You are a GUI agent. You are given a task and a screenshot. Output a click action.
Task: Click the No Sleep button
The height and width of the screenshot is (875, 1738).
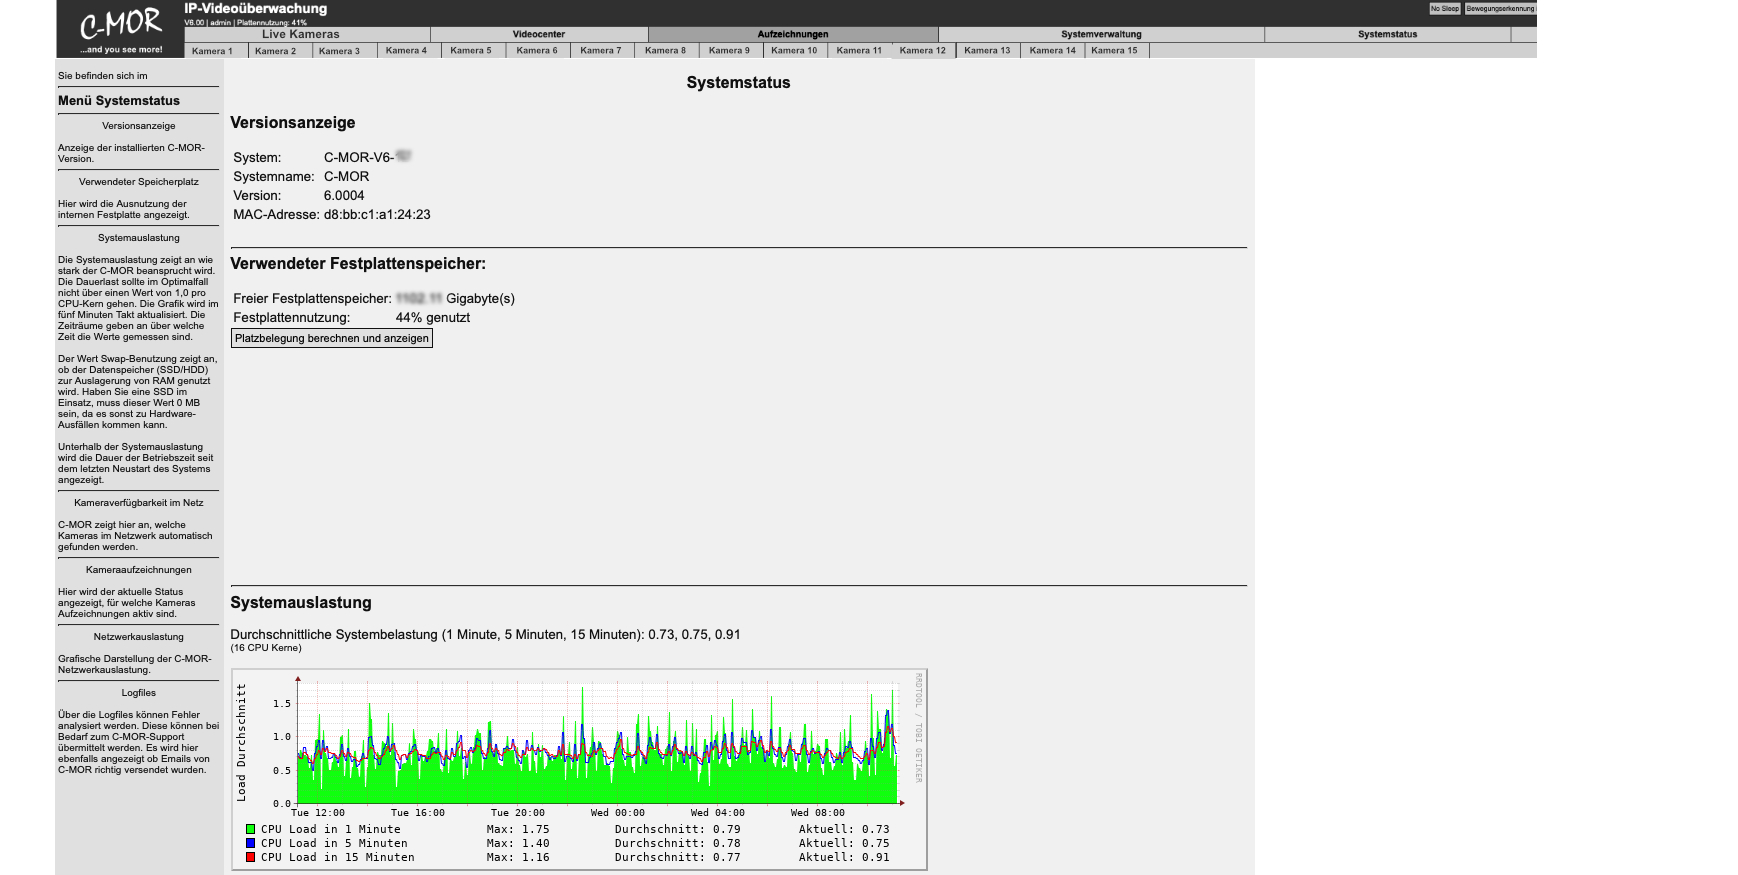(x=1444, y=8)
